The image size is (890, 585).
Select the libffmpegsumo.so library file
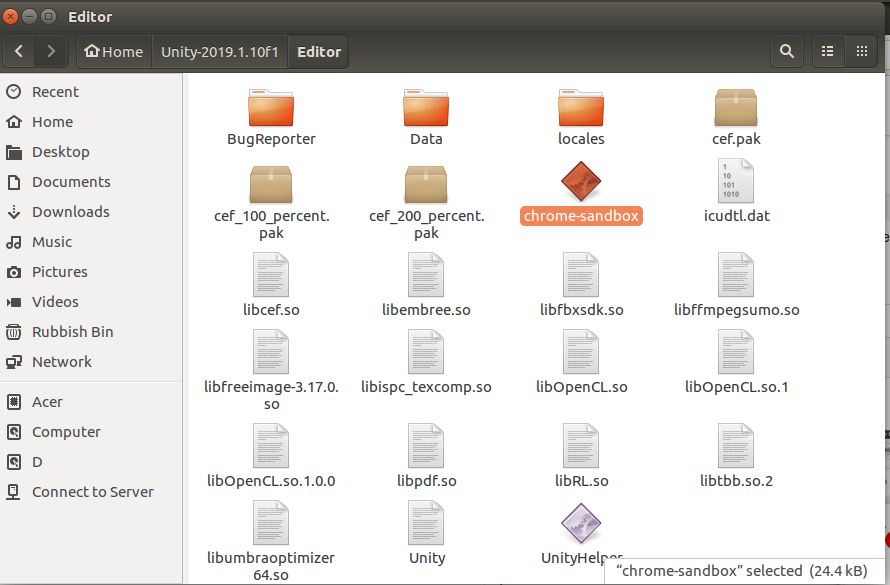(736, 275)
